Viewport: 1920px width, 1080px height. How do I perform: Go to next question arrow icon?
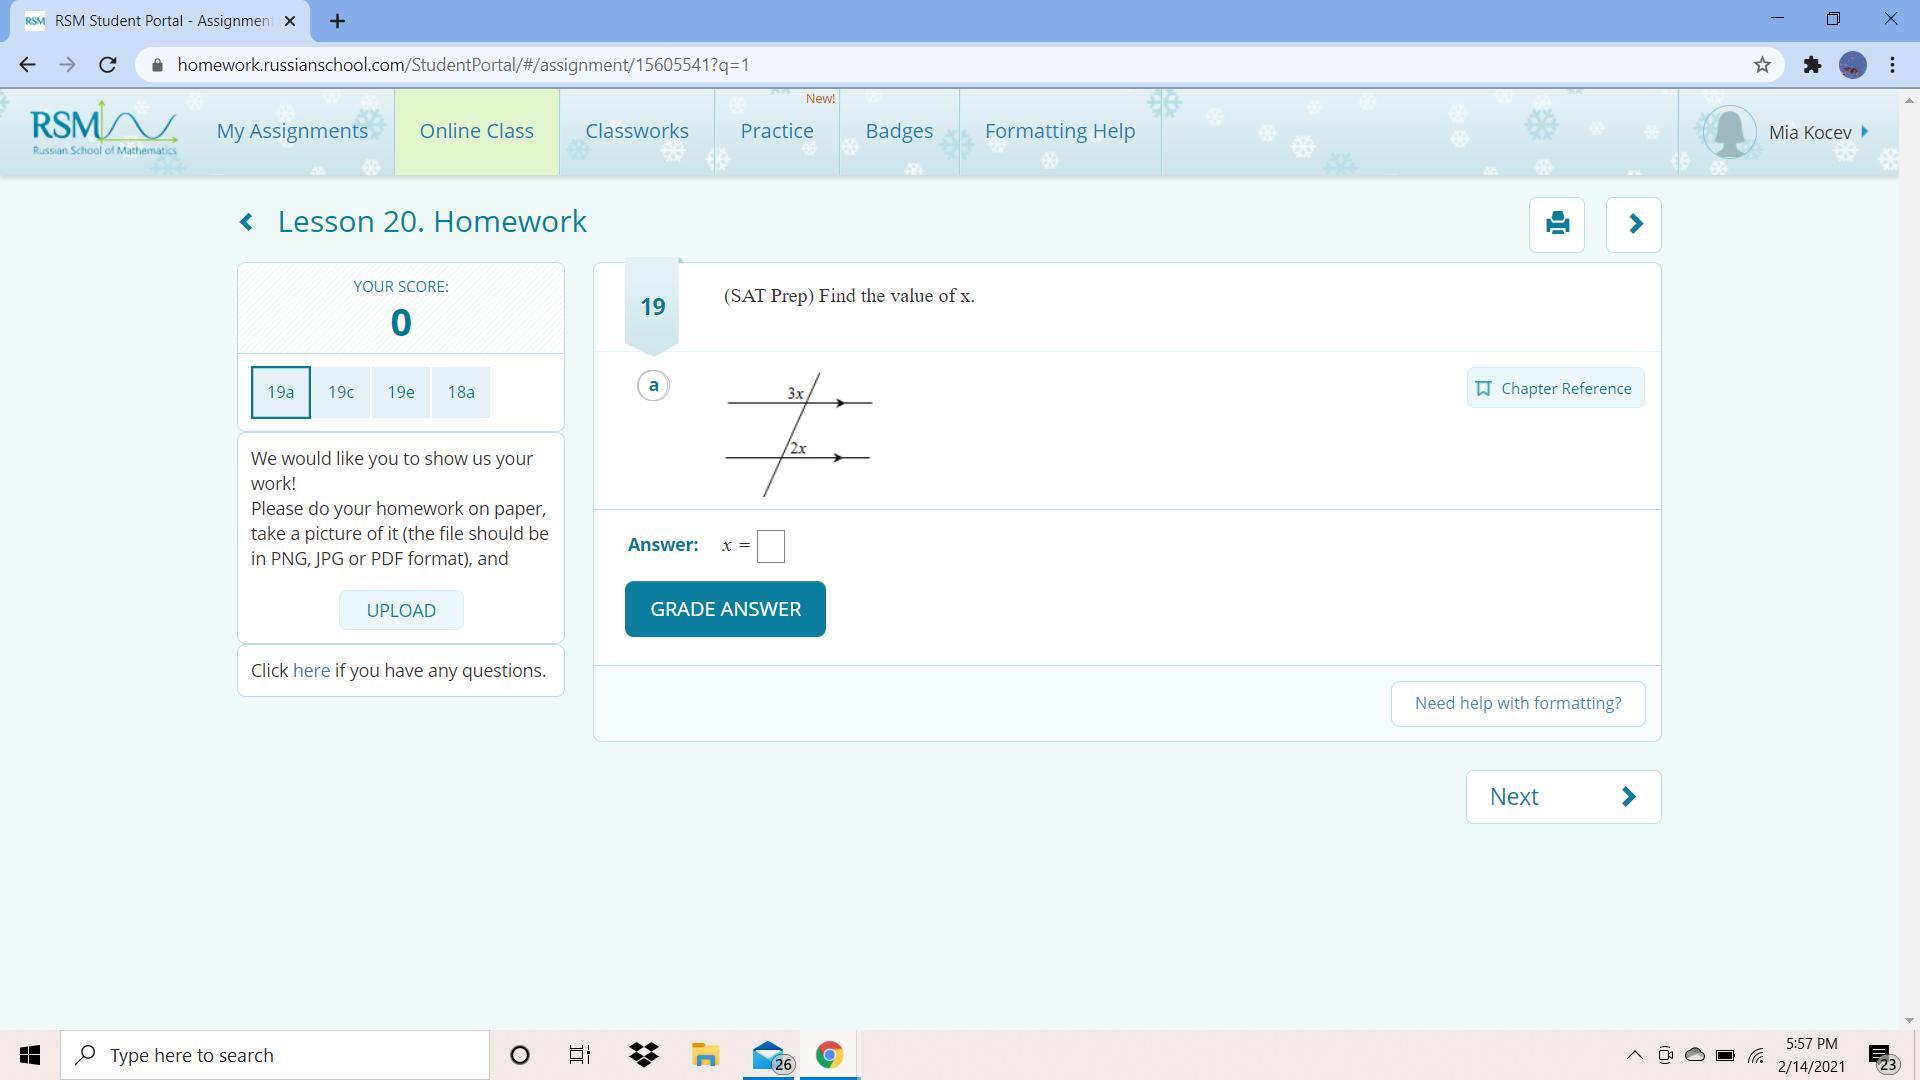(1634, 224)
